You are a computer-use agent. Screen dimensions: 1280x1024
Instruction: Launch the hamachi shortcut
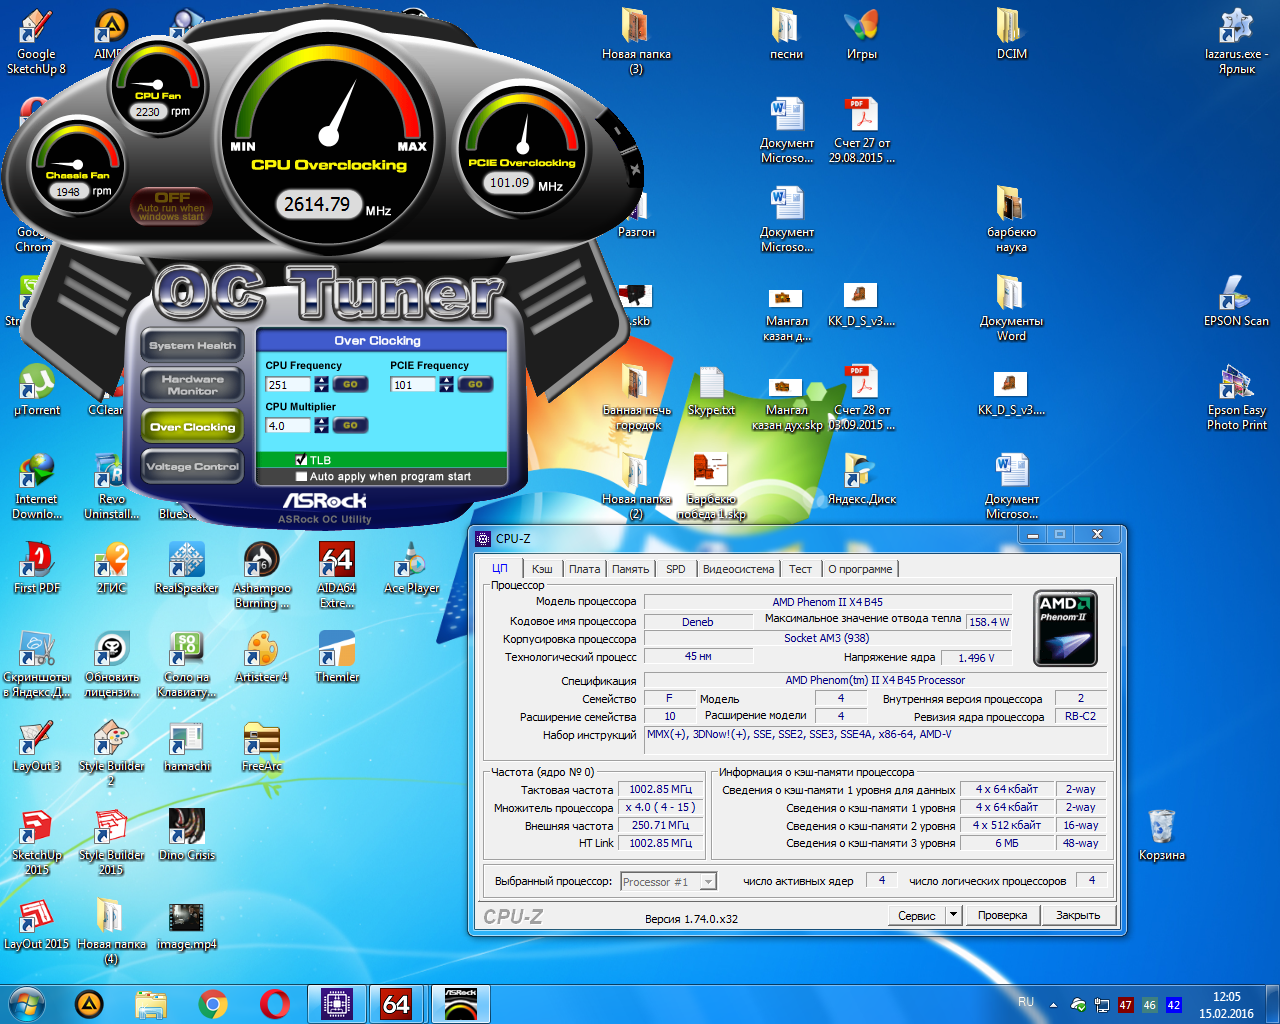(187, 747)
